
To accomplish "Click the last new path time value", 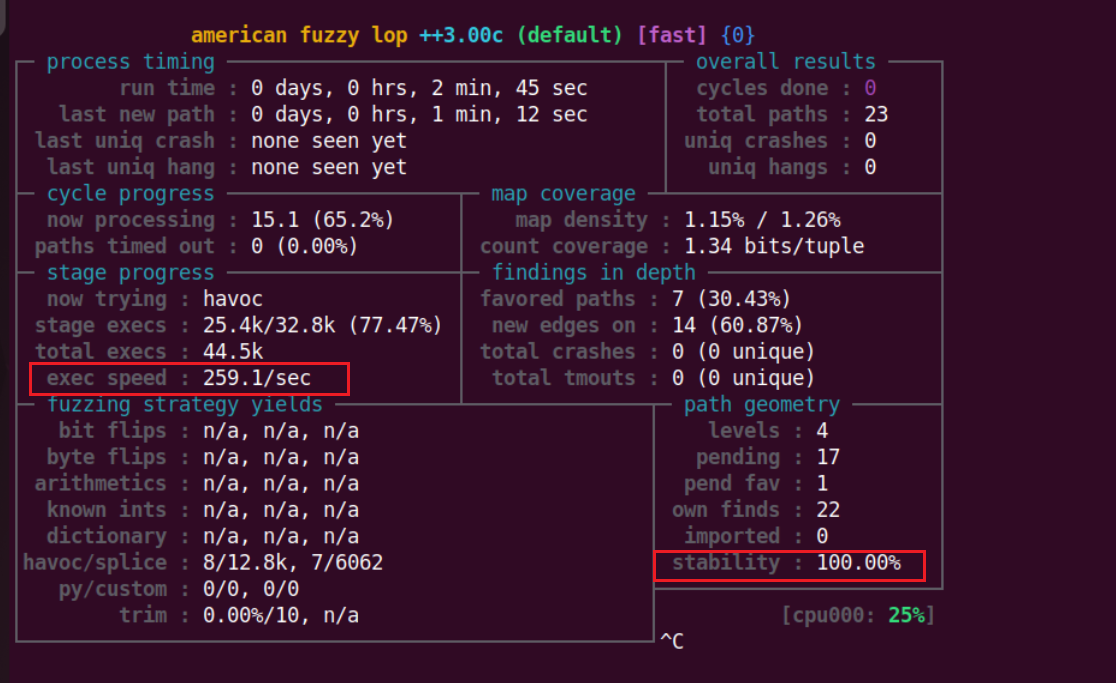I will (x=419, y=115).
